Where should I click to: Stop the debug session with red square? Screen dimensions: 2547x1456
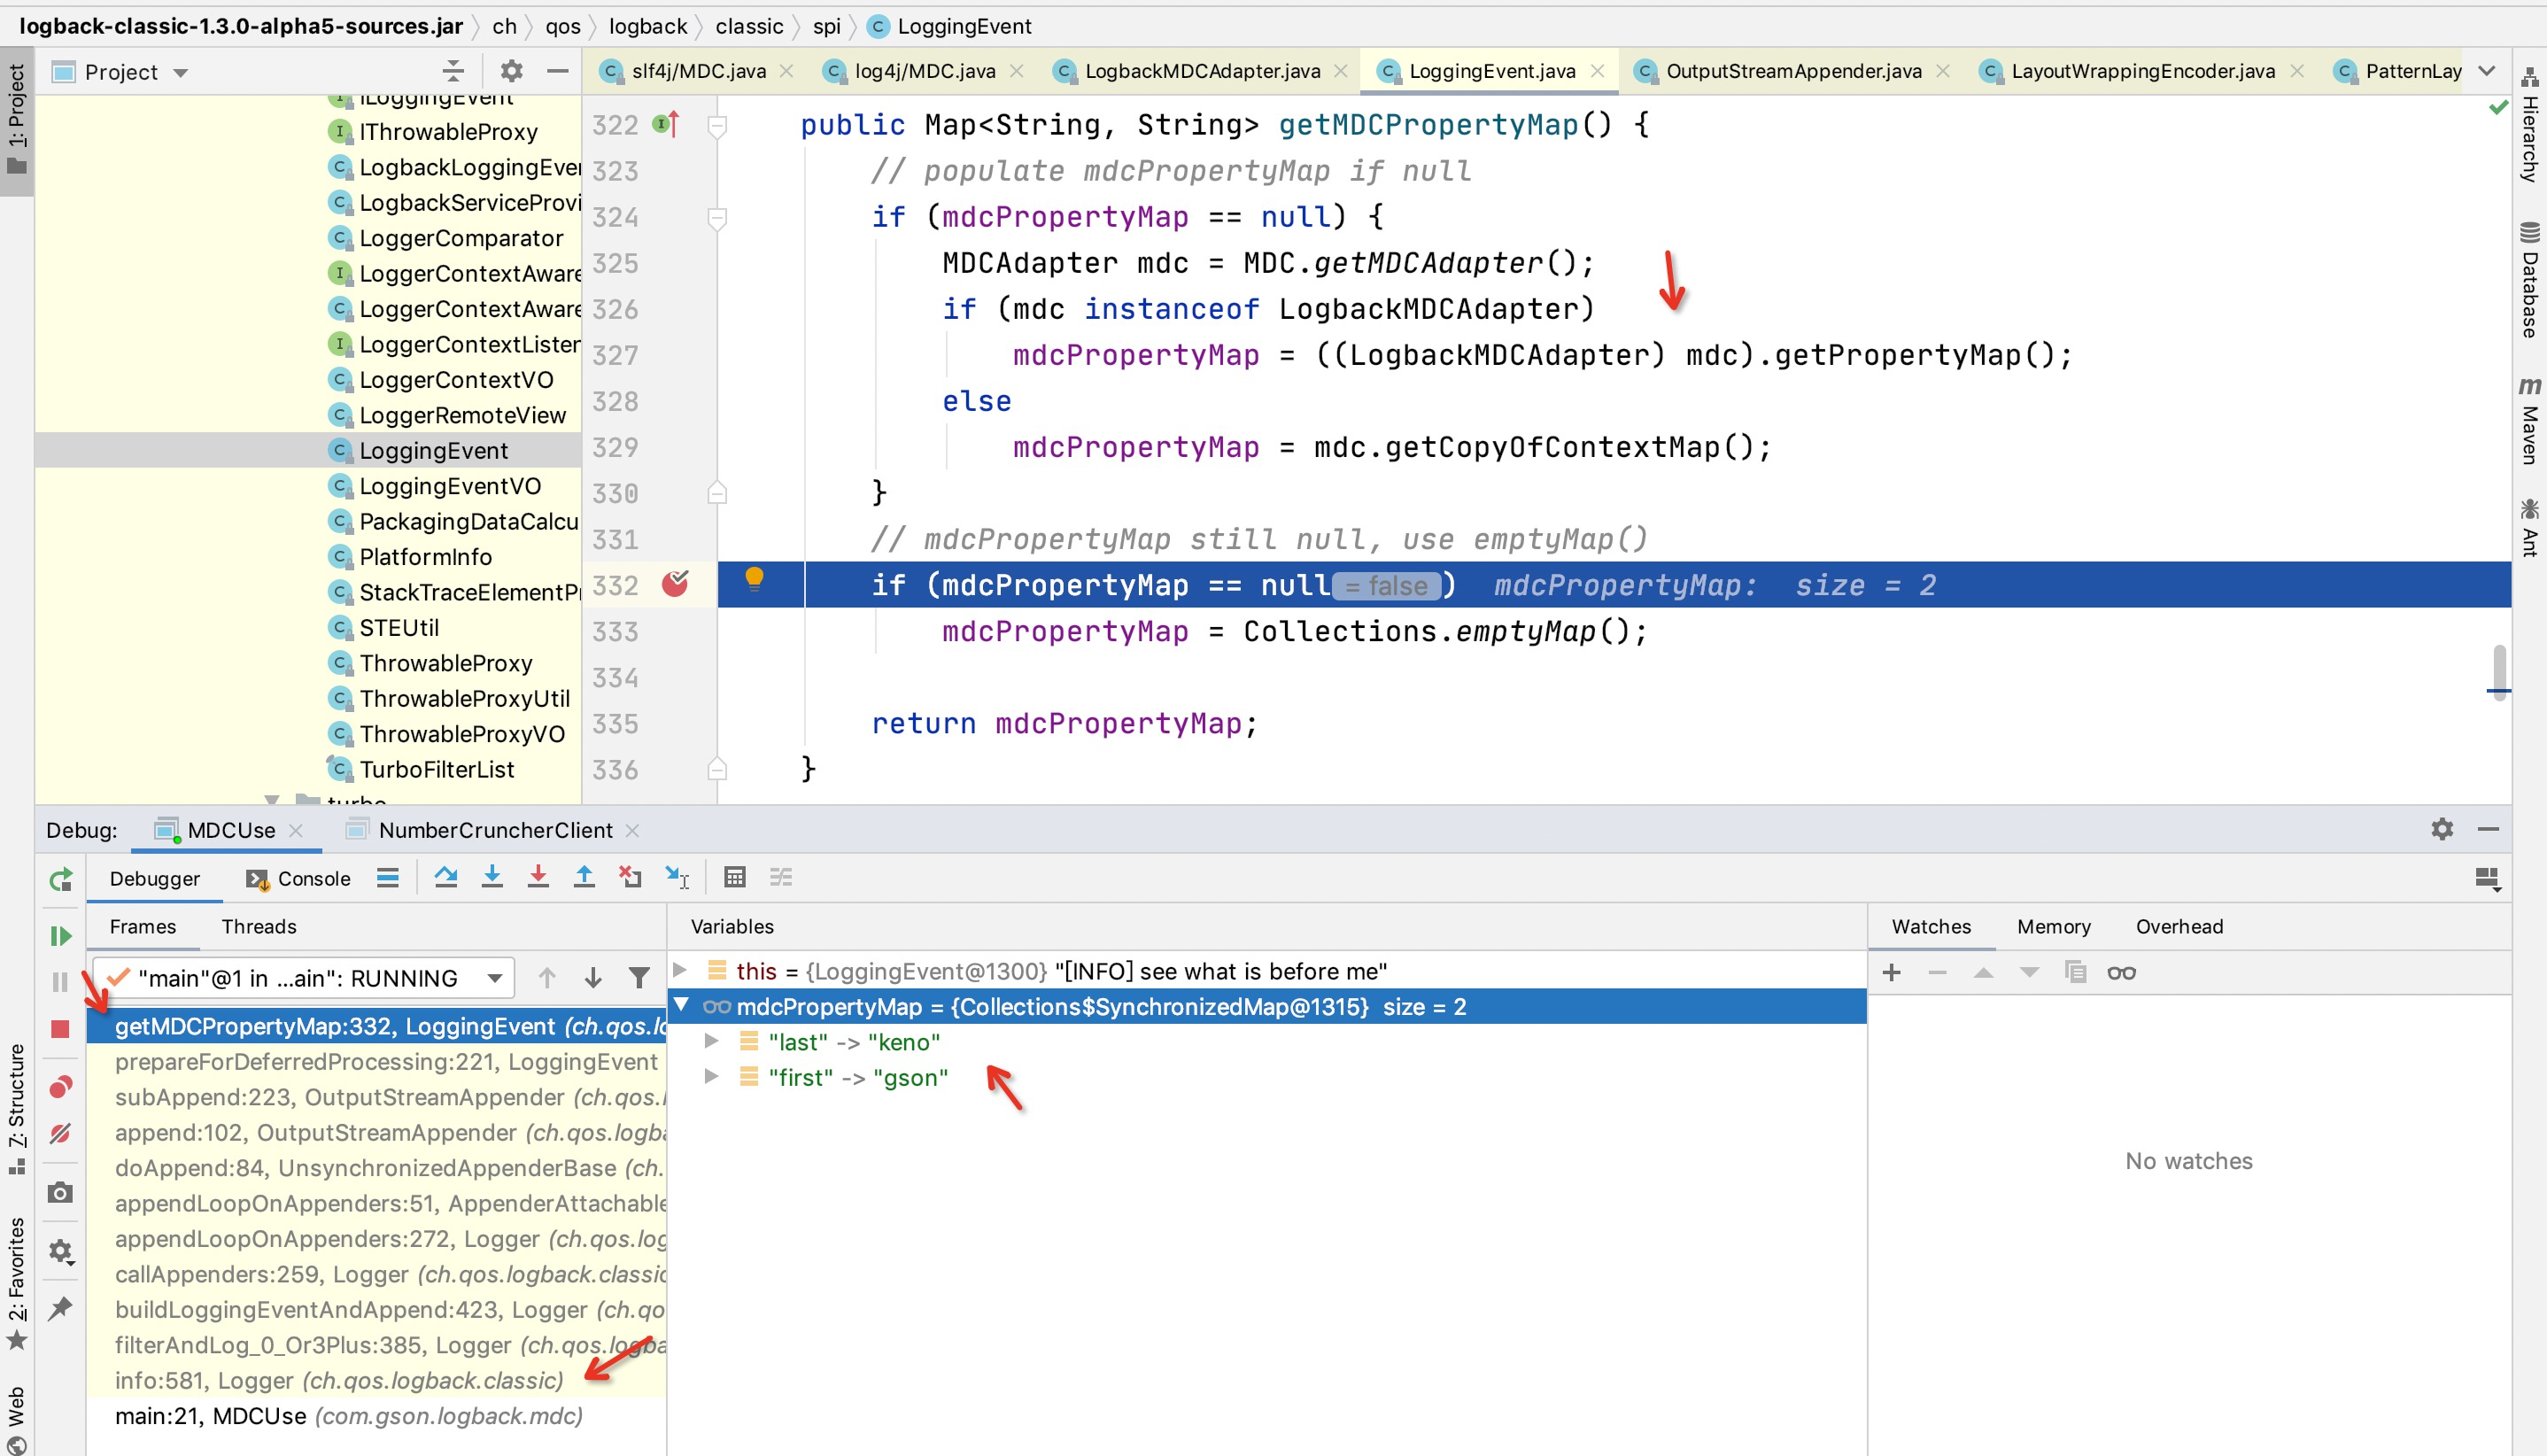(x=60, y=1029)
